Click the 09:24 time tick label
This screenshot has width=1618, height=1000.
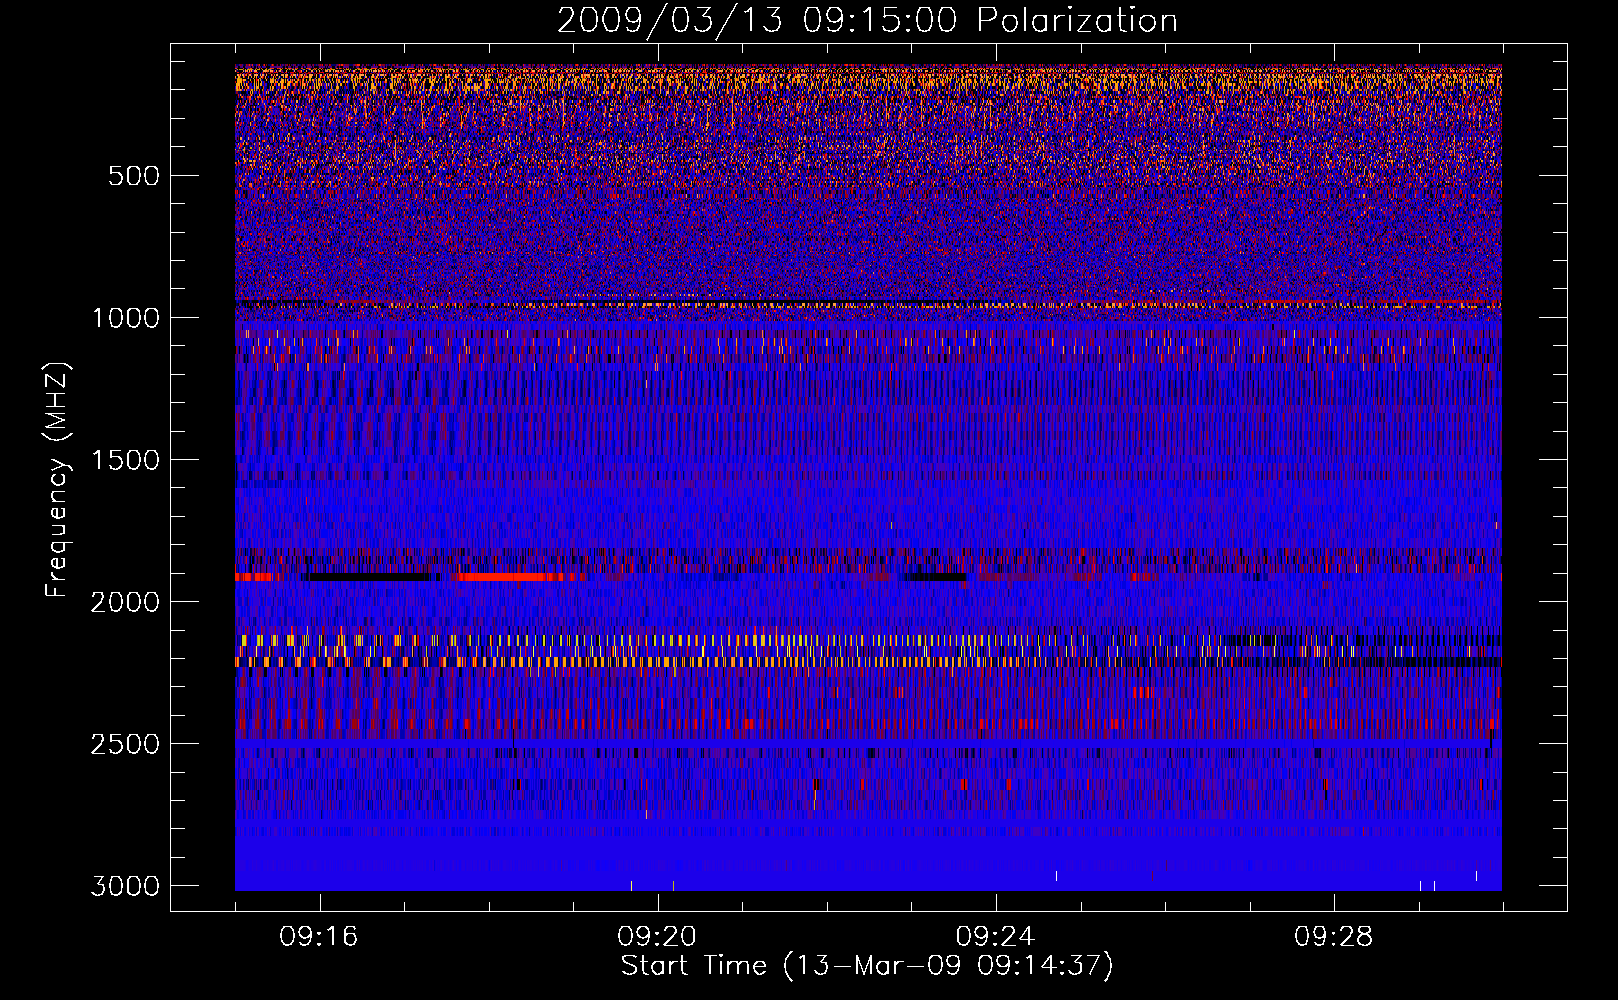(x=995, y=937)
